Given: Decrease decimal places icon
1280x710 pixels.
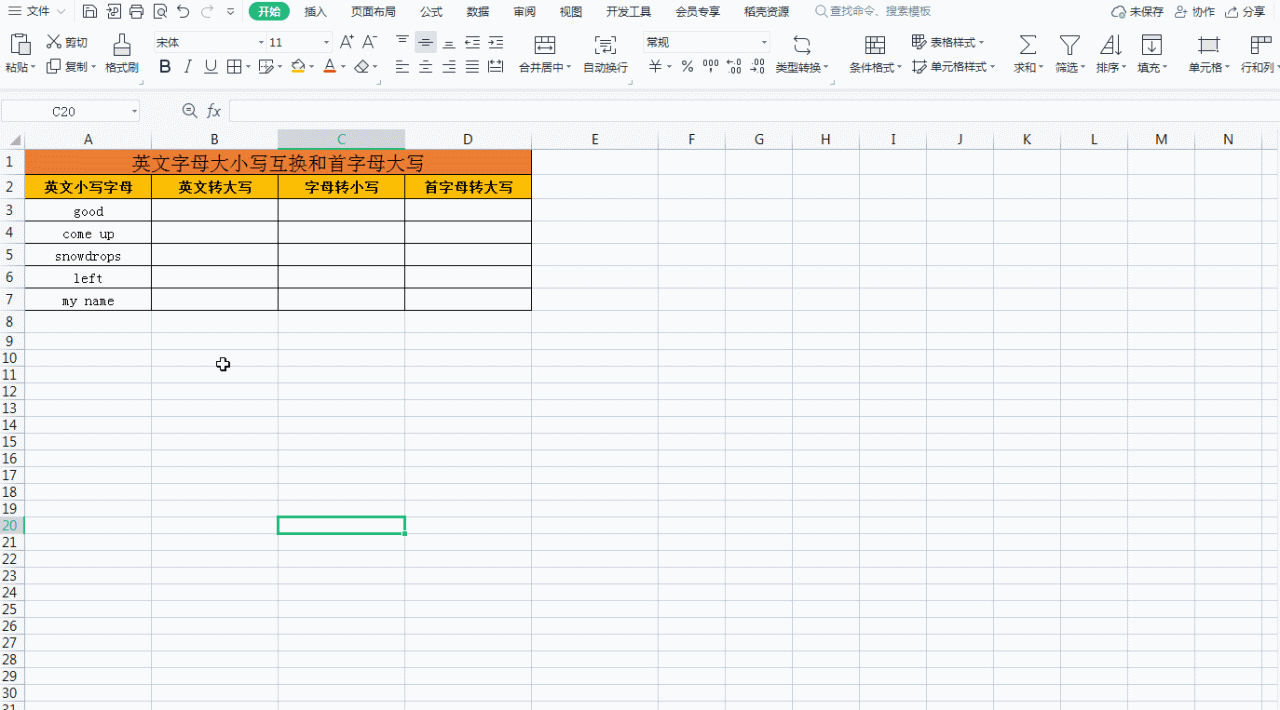Looking at the screenshot, I should point(757,66).
